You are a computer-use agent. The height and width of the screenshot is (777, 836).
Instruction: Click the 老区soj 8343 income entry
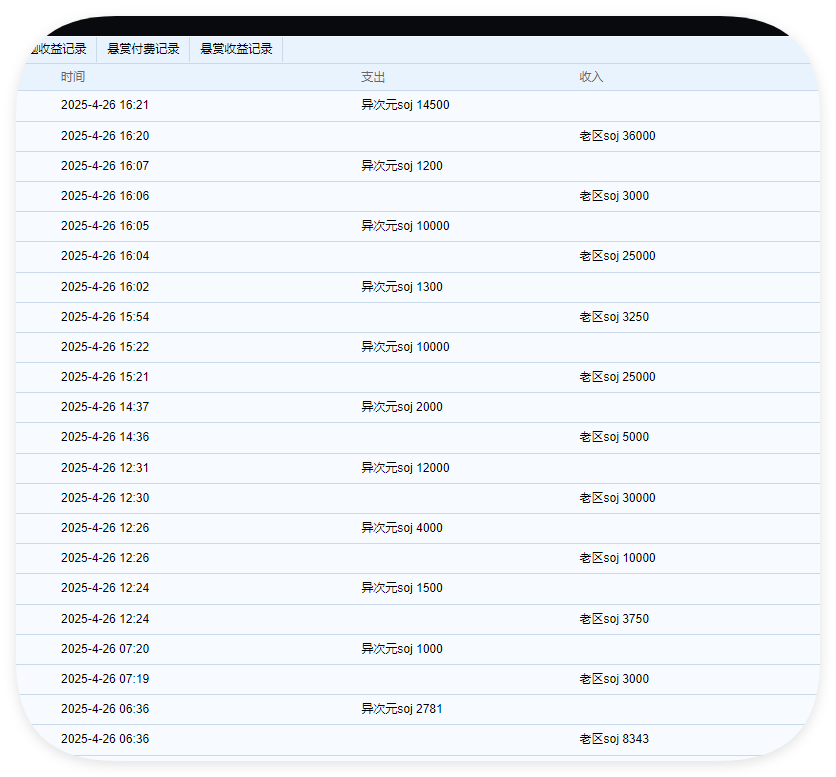click(614, 739)
